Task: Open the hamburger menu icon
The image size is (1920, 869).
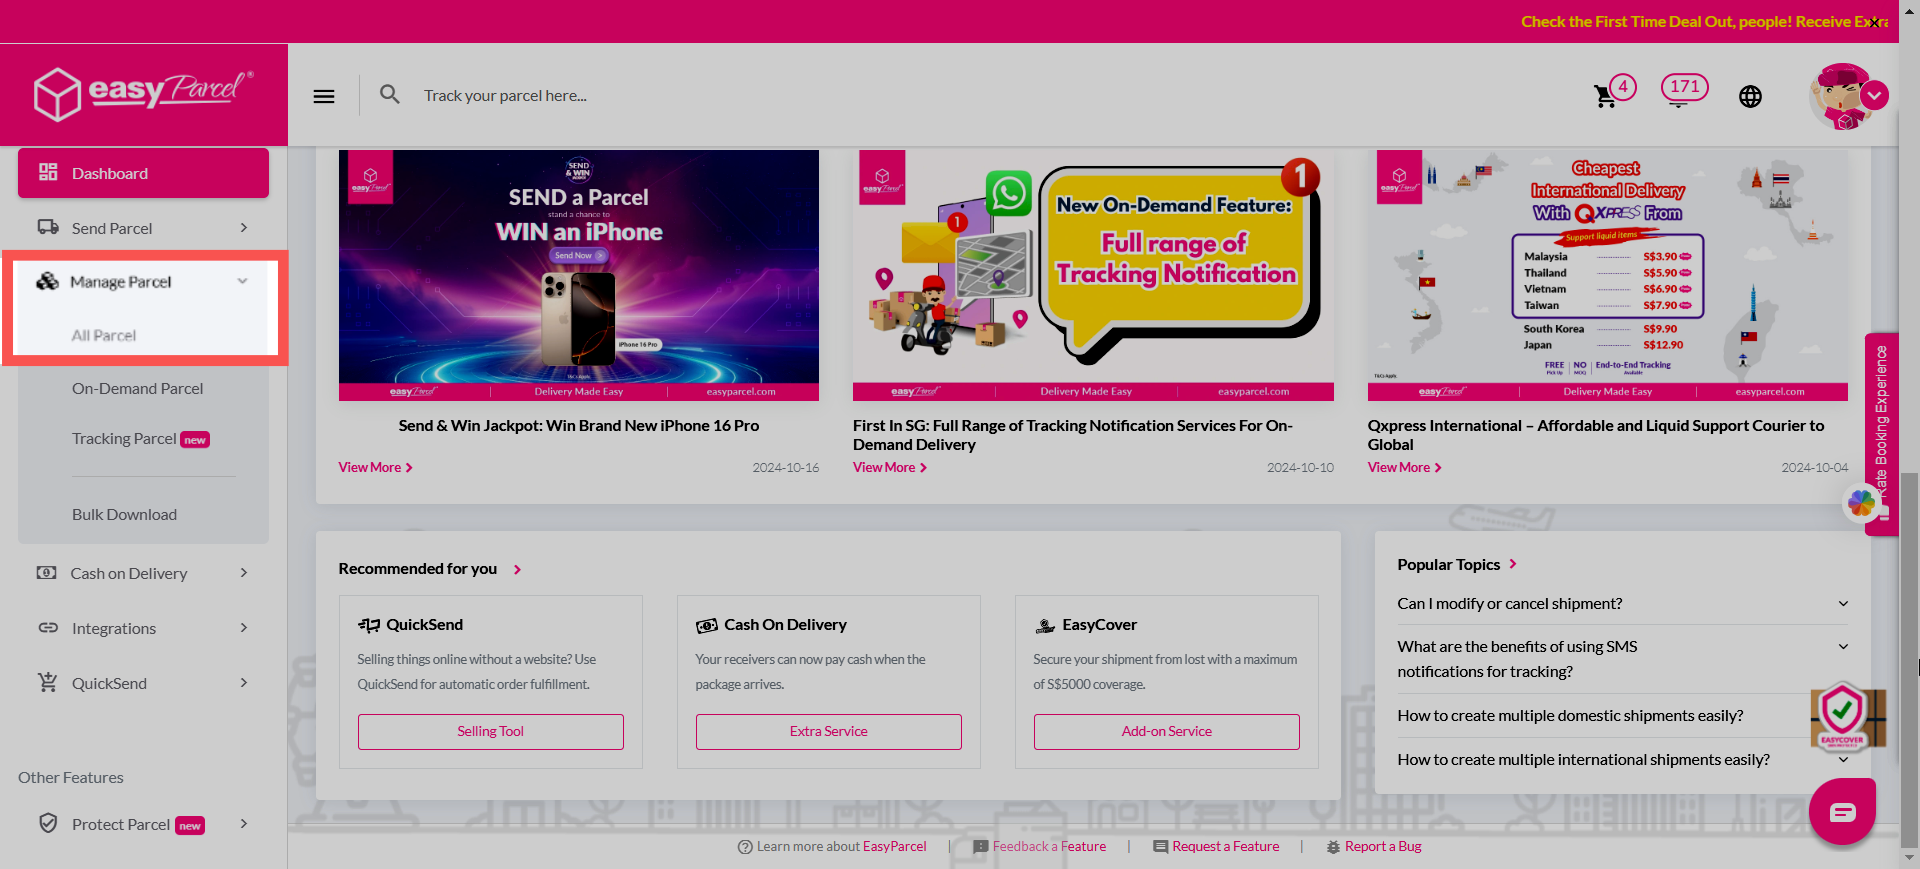Action: [324, 96]
